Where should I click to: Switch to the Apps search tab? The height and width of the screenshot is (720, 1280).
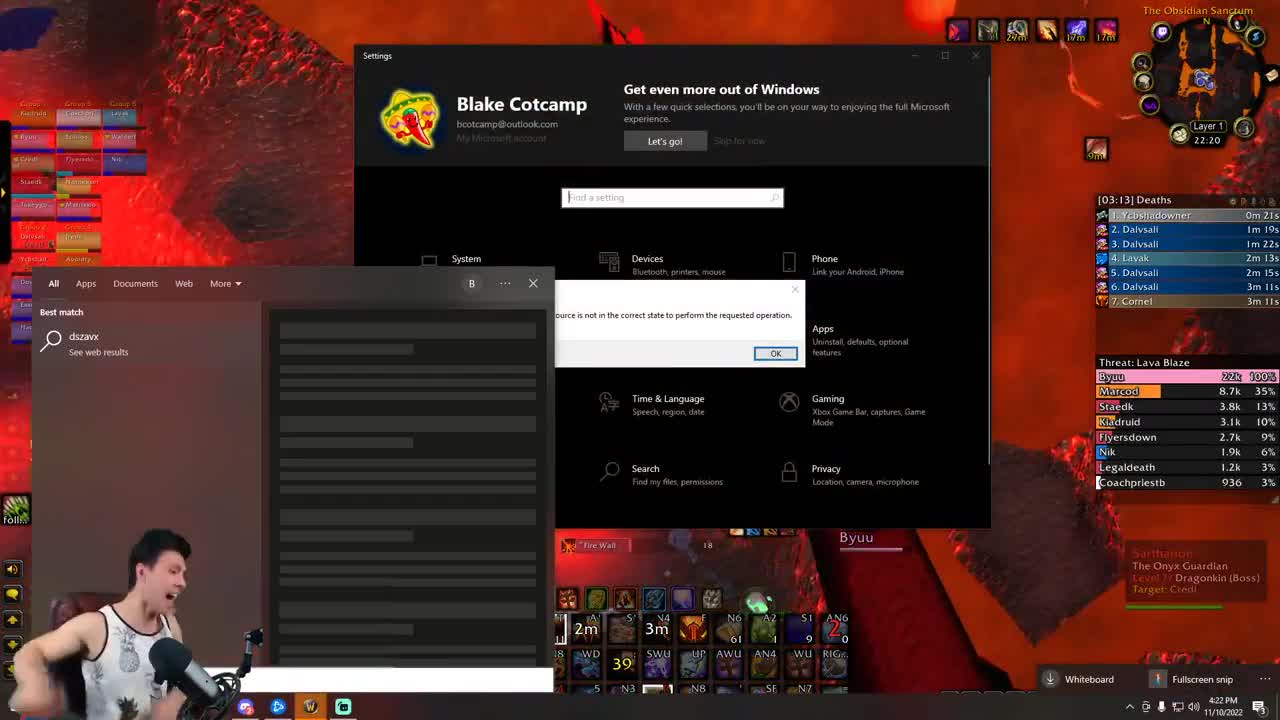86,283
